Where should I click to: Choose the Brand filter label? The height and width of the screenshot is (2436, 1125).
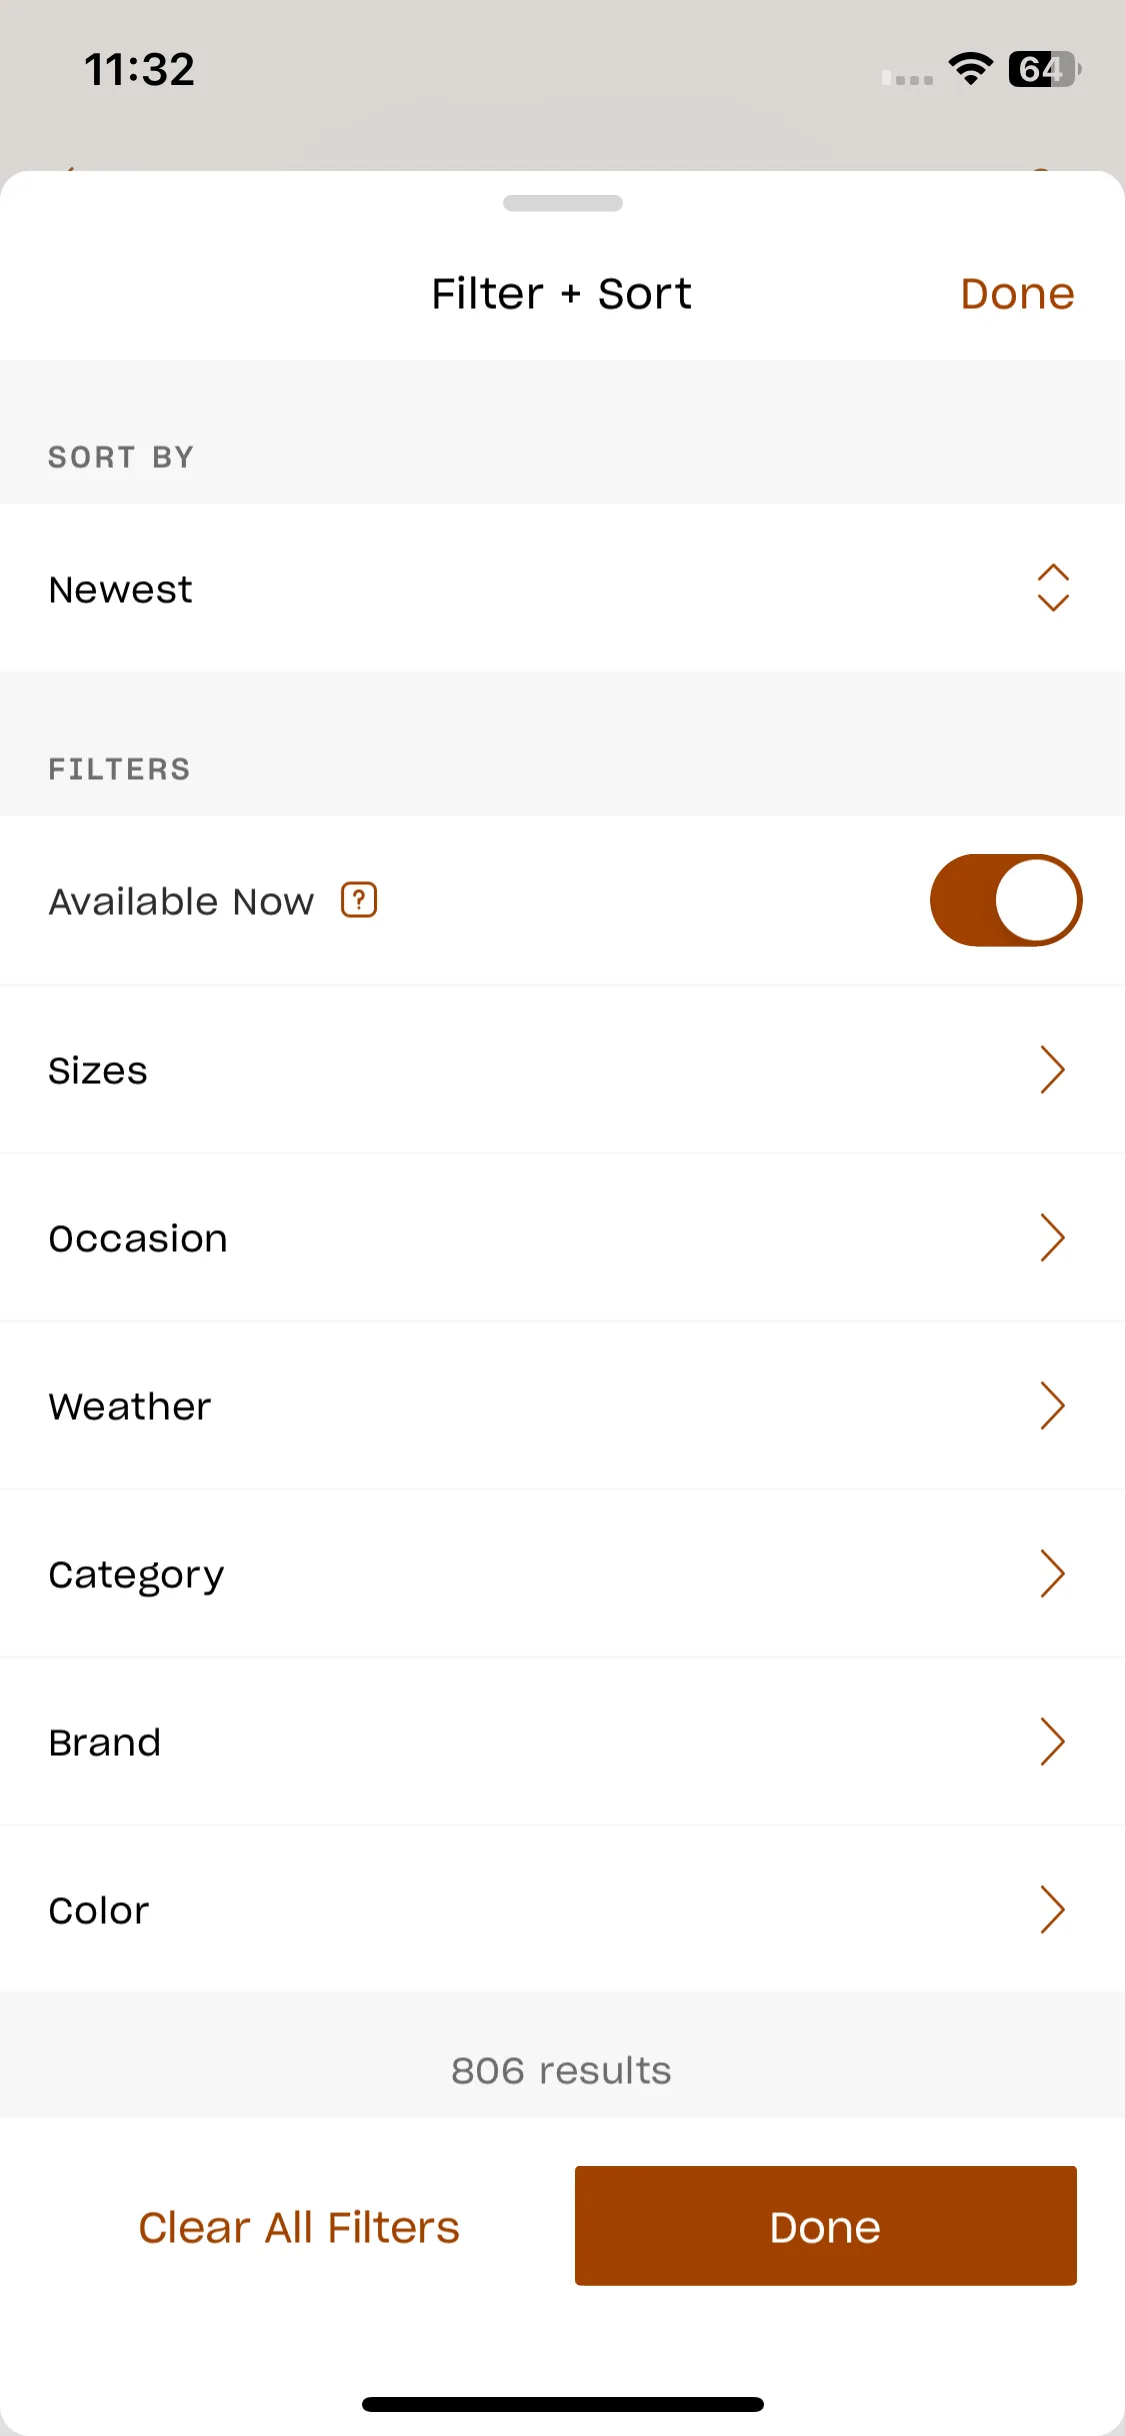[105, 1743]
